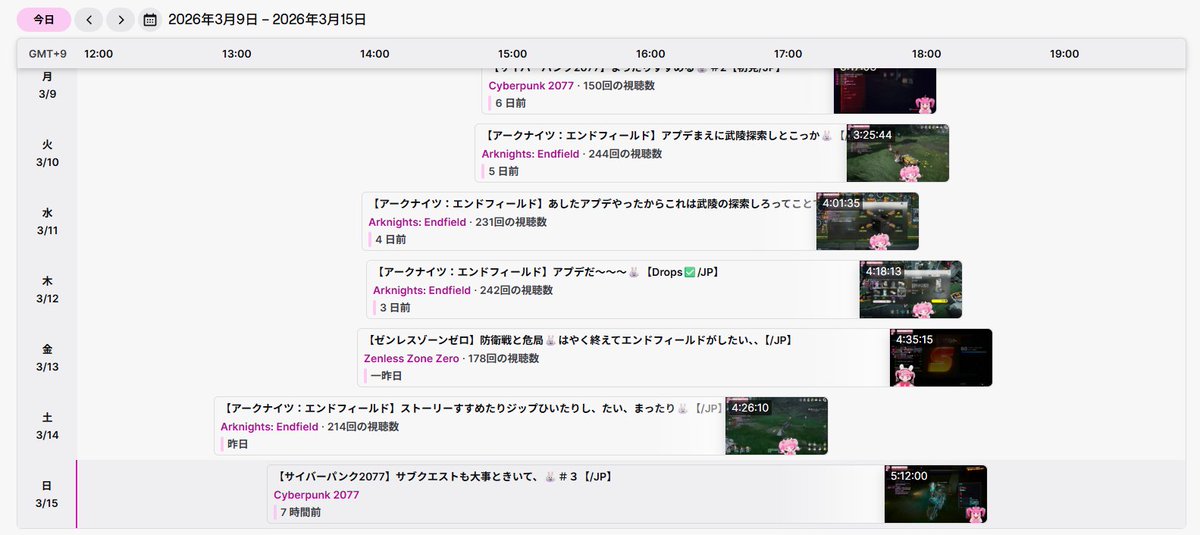
Task: Click Arknights: Endfield link with 242回の視聴数
Action: click(422, 290)
